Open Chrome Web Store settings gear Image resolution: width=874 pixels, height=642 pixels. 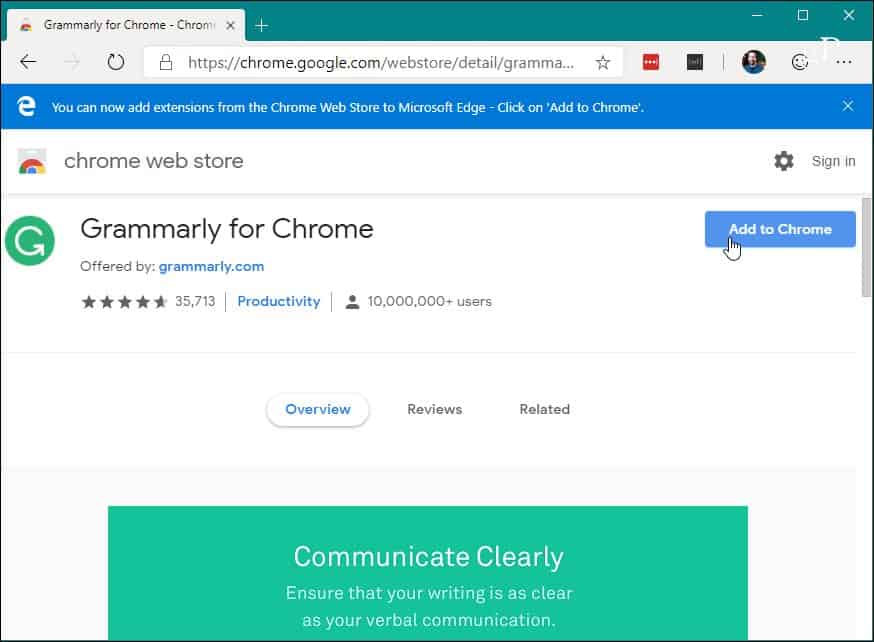pyautogui.click(x=784, y=161)
